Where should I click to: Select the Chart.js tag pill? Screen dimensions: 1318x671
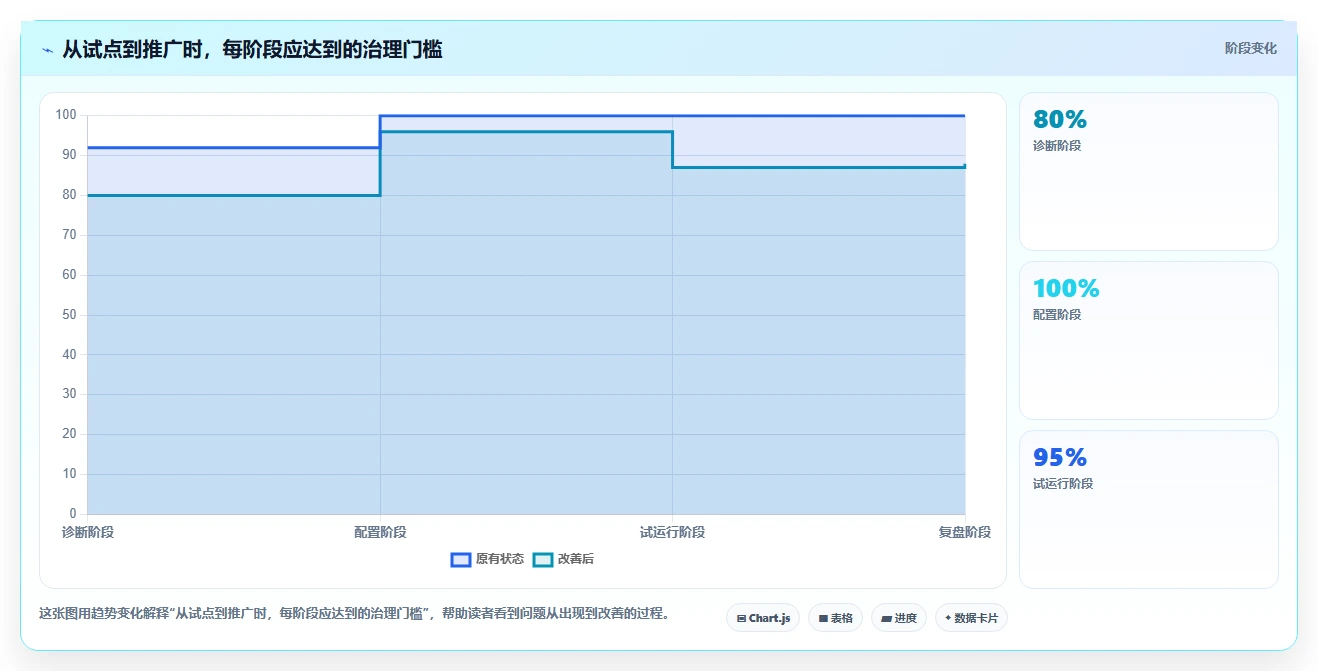pos(763,618)
